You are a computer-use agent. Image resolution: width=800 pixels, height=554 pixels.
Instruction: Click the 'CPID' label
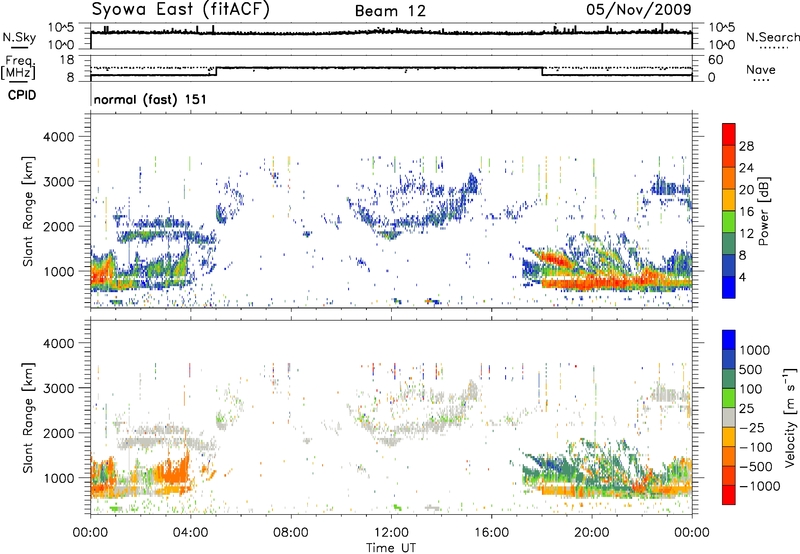pos(22,95)
